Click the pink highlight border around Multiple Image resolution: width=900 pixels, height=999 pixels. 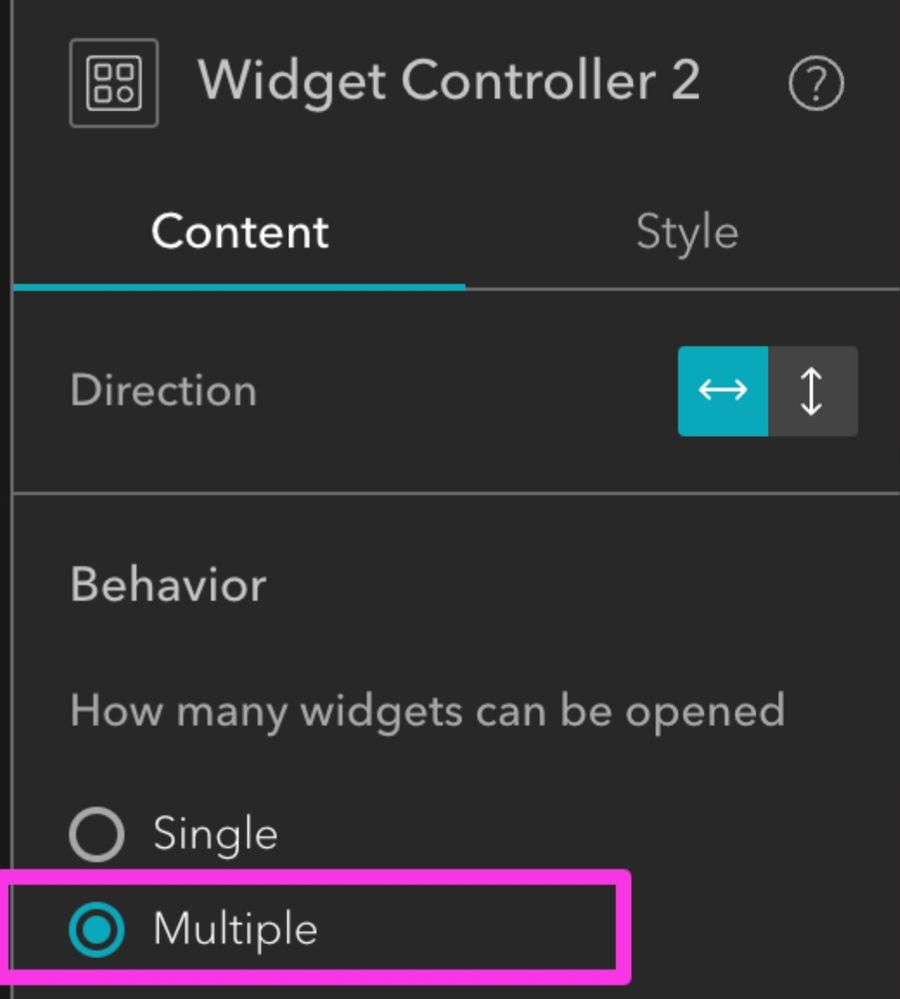pyautogui.click(x=624, y=925)
